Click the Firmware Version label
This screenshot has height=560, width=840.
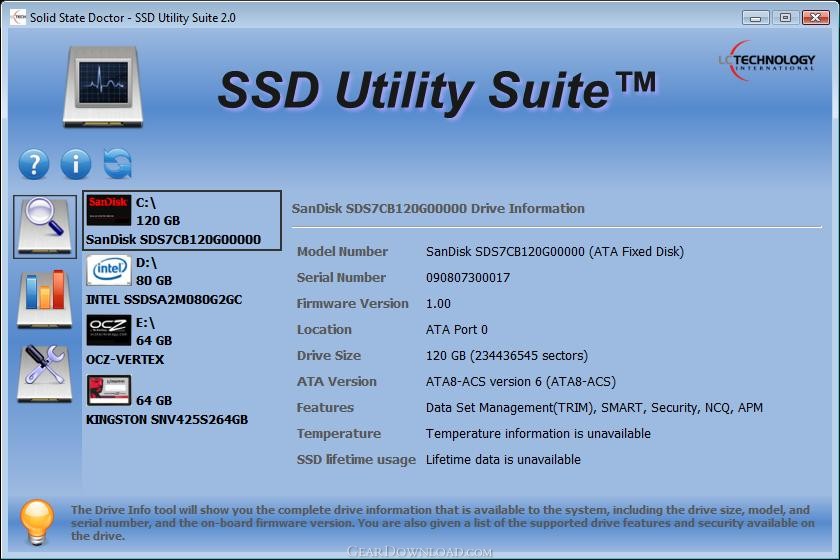click(x=352, y=303)
